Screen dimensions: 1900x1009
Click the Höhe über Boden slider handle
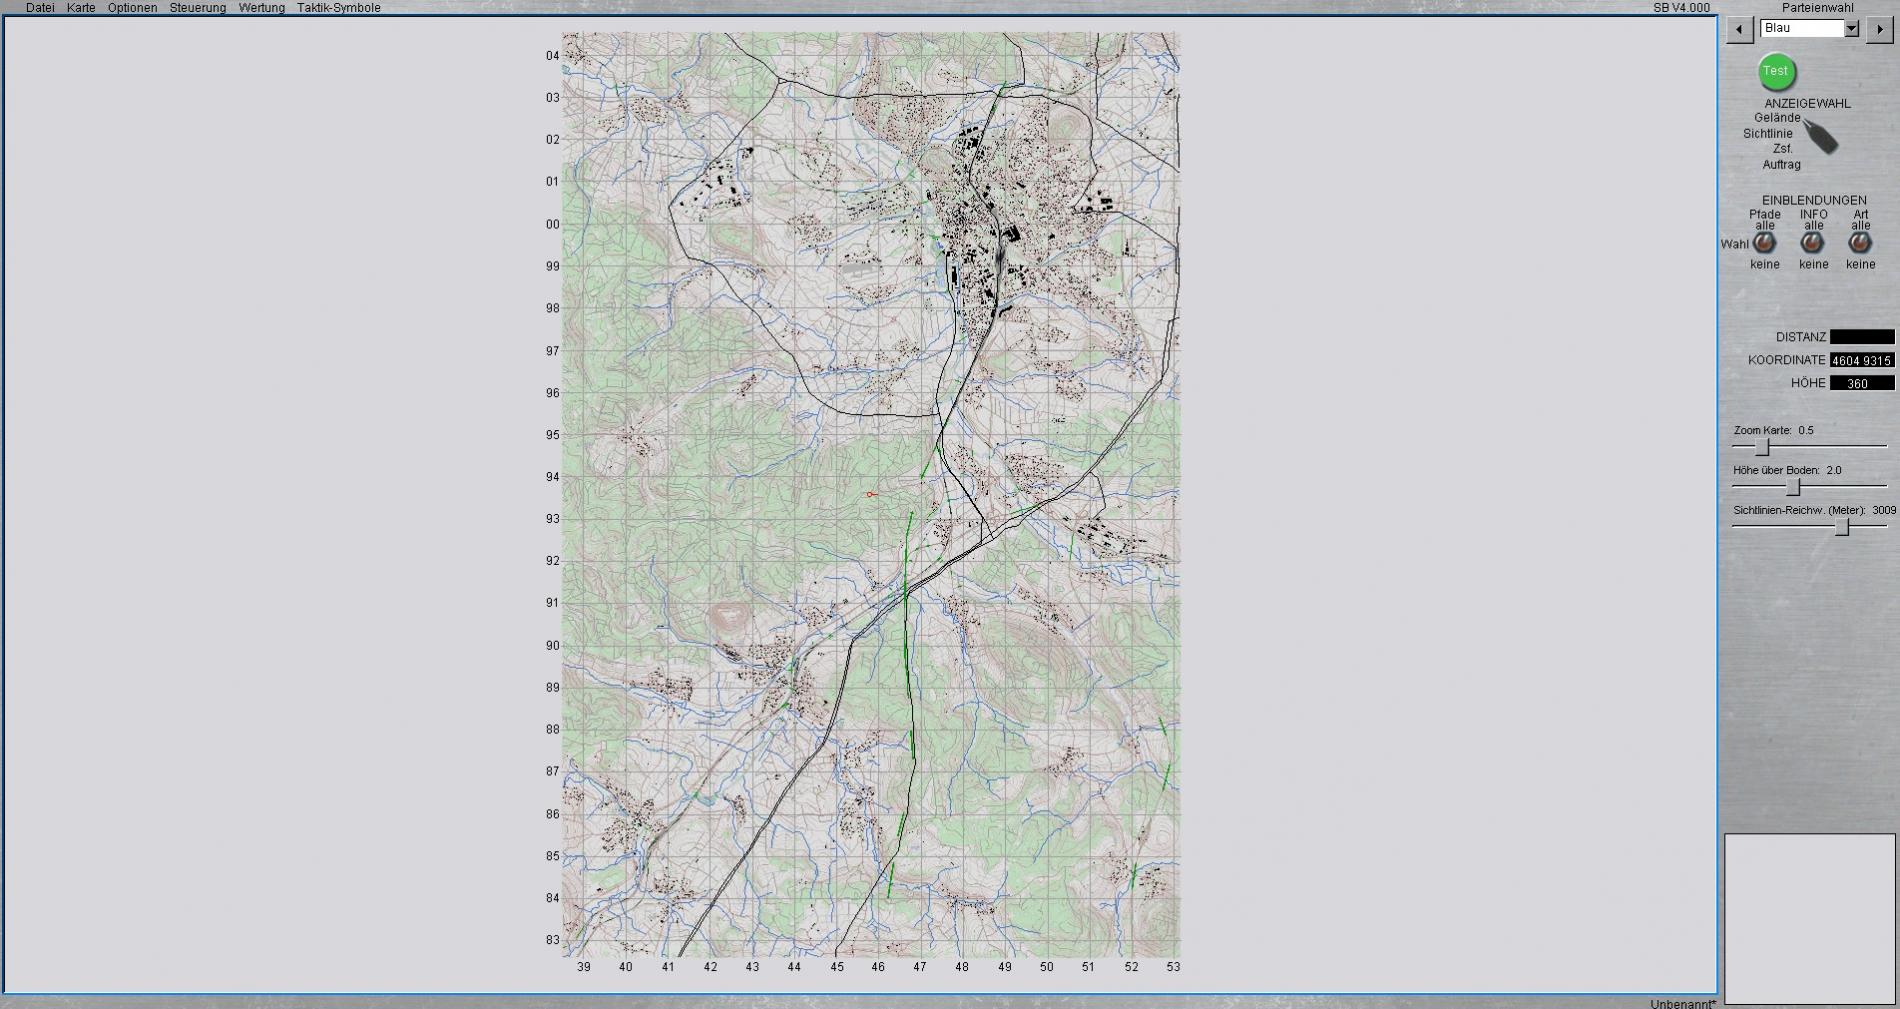tap(1793, 487)
